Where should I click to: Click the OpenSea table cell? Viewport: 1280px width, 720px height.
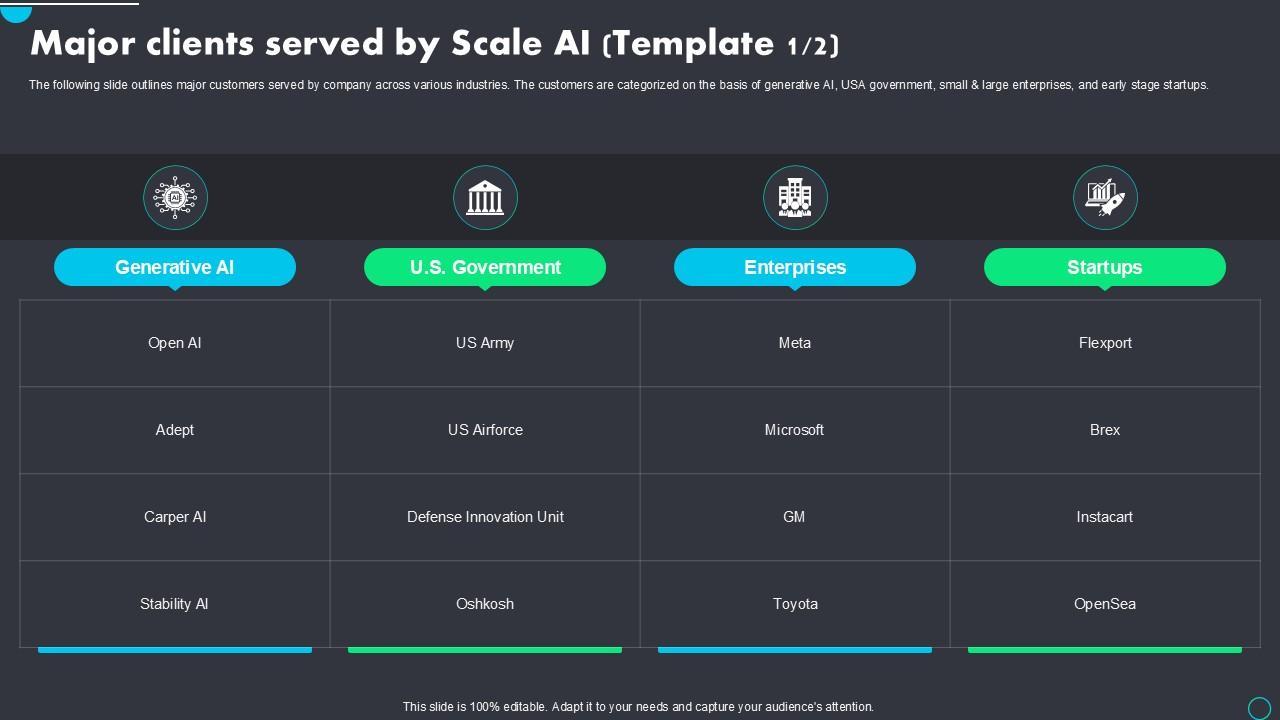coord(1105,604)
